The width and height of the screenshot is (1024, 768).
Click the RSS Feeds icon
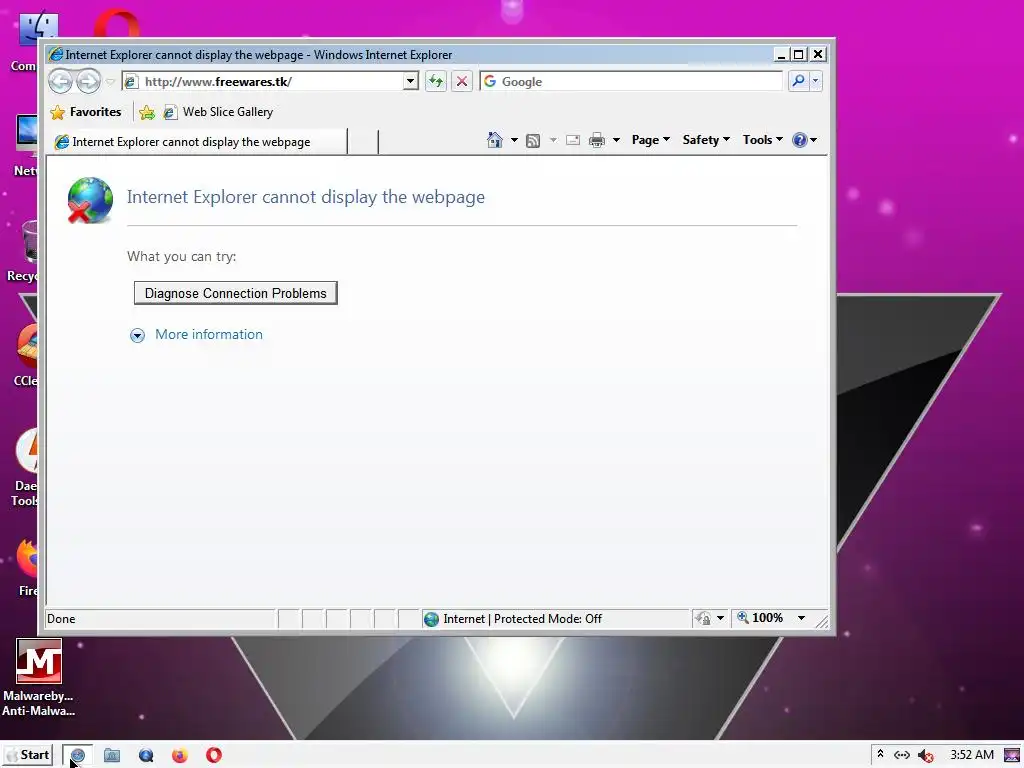pyautogui.click(x=533, y=140)
